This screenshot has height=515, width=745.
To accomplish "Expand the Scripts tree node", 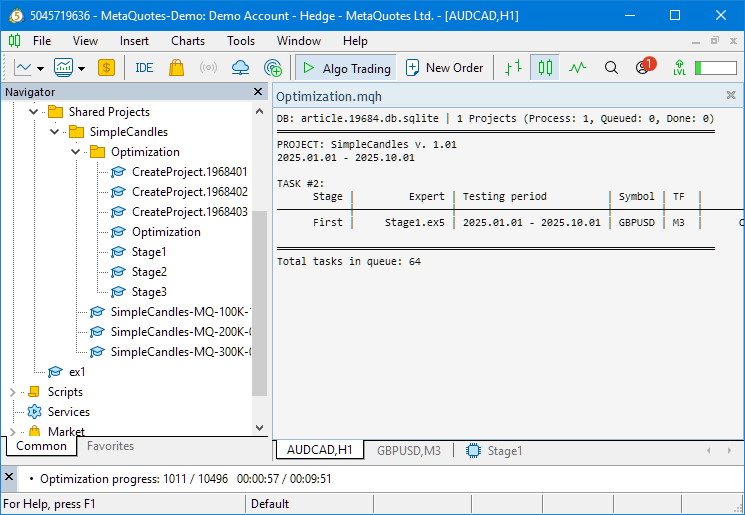I will click(12, 392).
